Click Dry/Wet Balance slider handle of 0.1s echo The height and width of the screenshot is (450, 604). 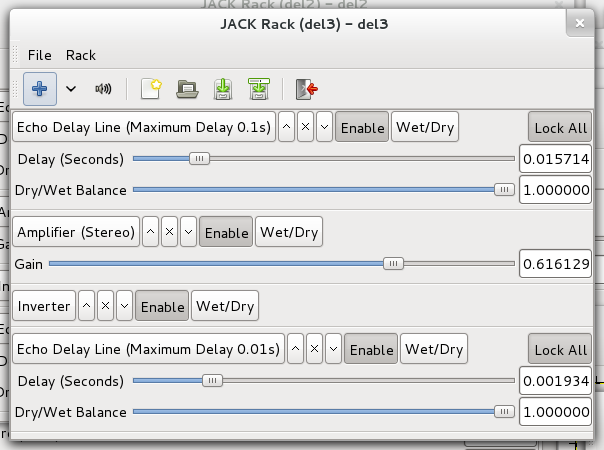point(504,190)
